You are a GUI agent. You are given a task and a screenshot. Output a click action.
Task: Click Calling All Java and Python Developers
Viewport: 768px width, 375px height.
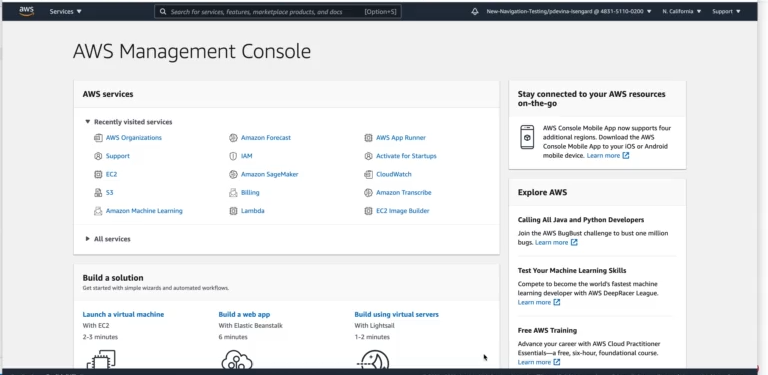tap(581, 220)
